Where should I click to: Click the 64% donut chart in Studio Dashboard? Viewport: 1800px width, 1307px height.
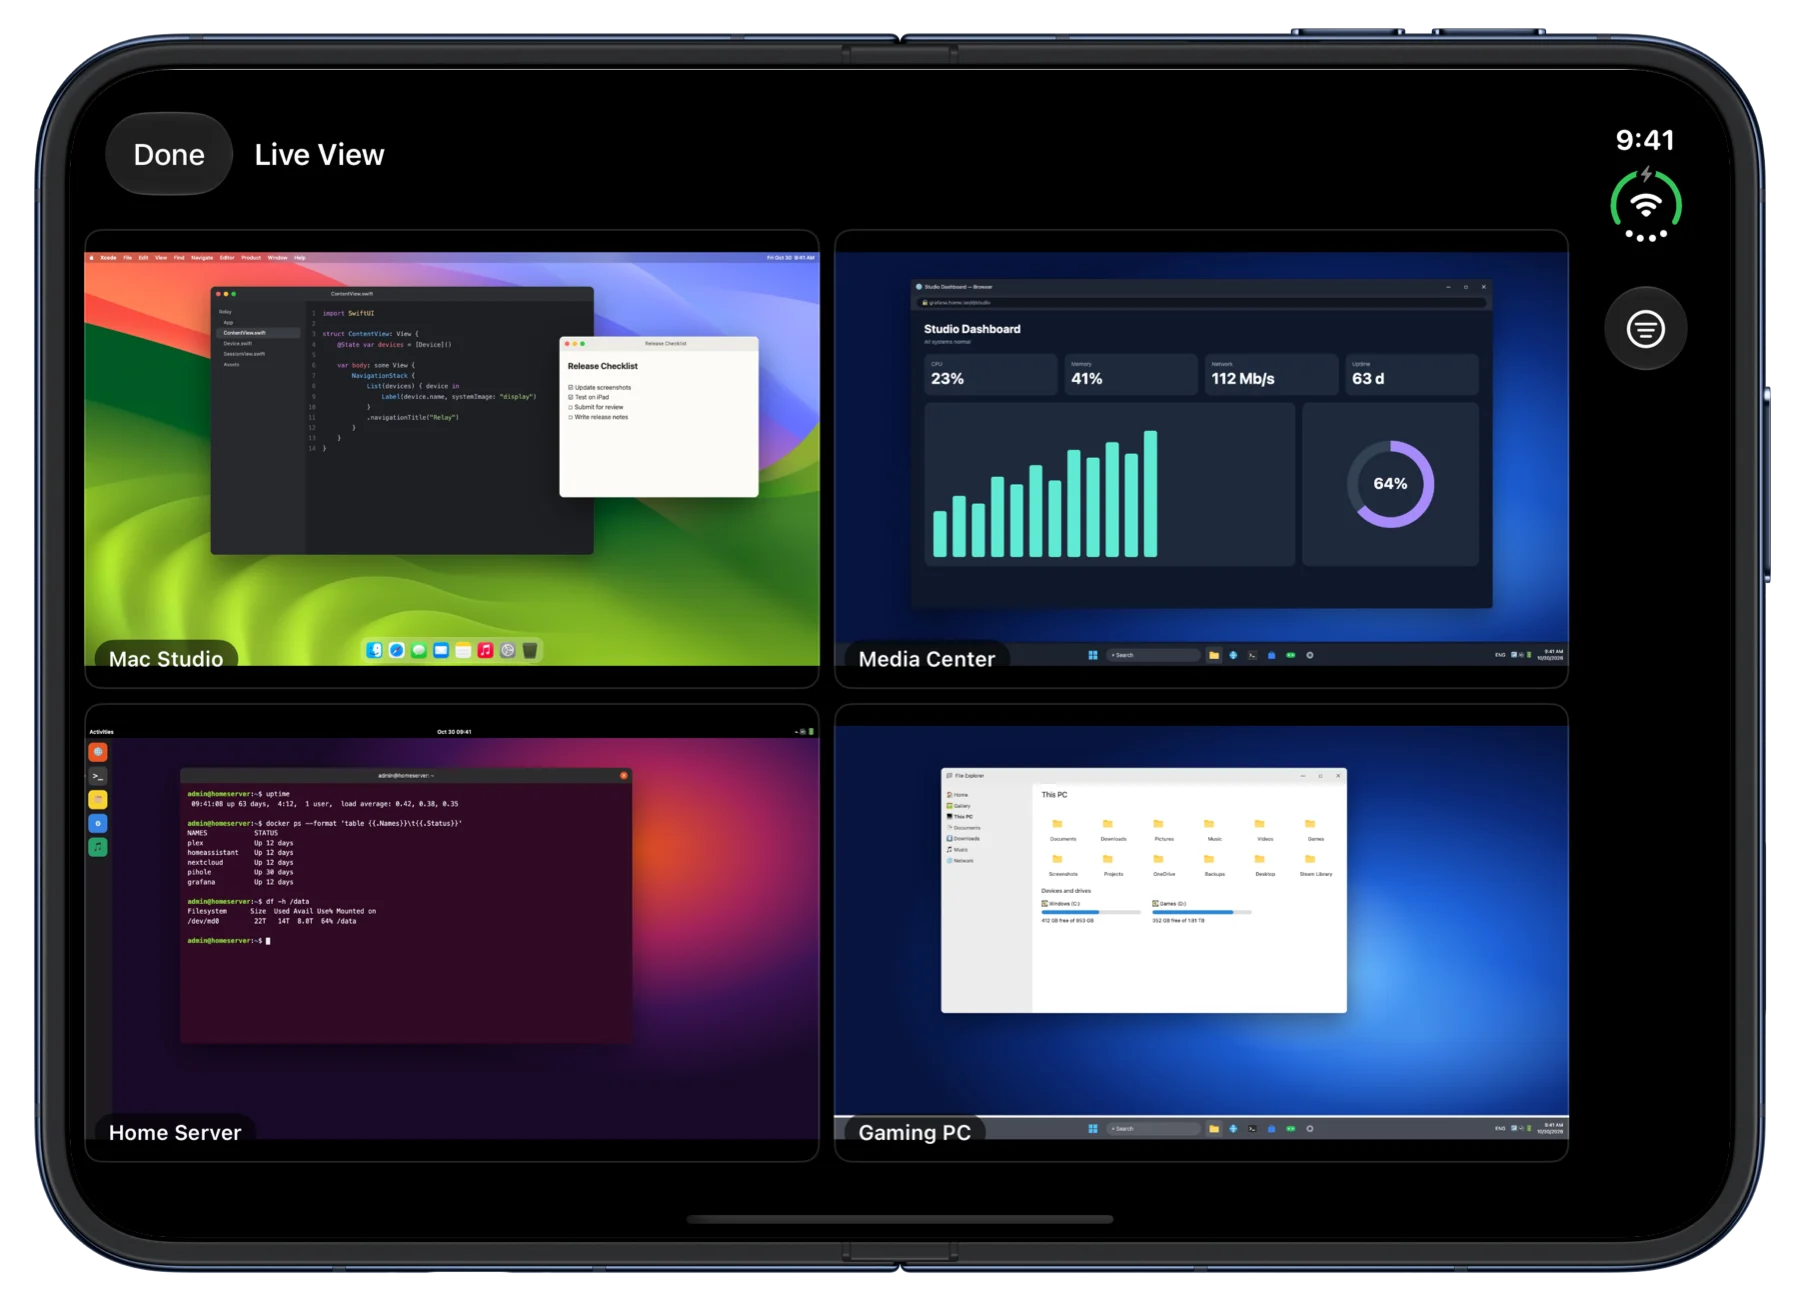pos(1390,484)
